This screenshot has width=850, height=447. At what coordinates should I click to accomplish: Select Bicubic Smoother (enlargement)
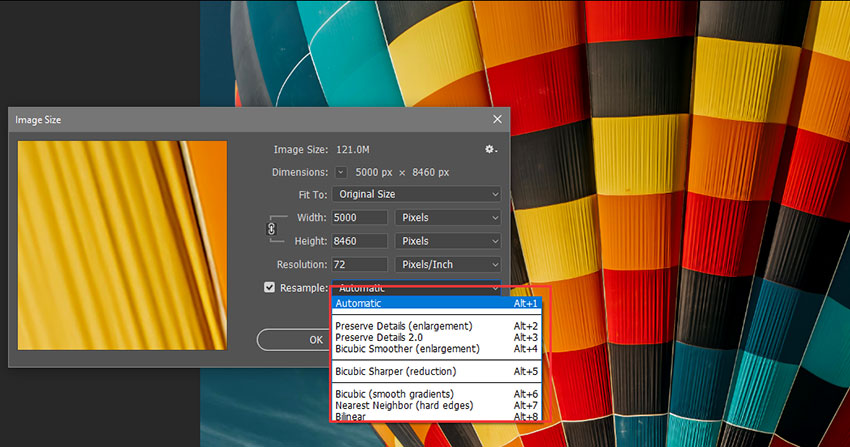[436, 349]
